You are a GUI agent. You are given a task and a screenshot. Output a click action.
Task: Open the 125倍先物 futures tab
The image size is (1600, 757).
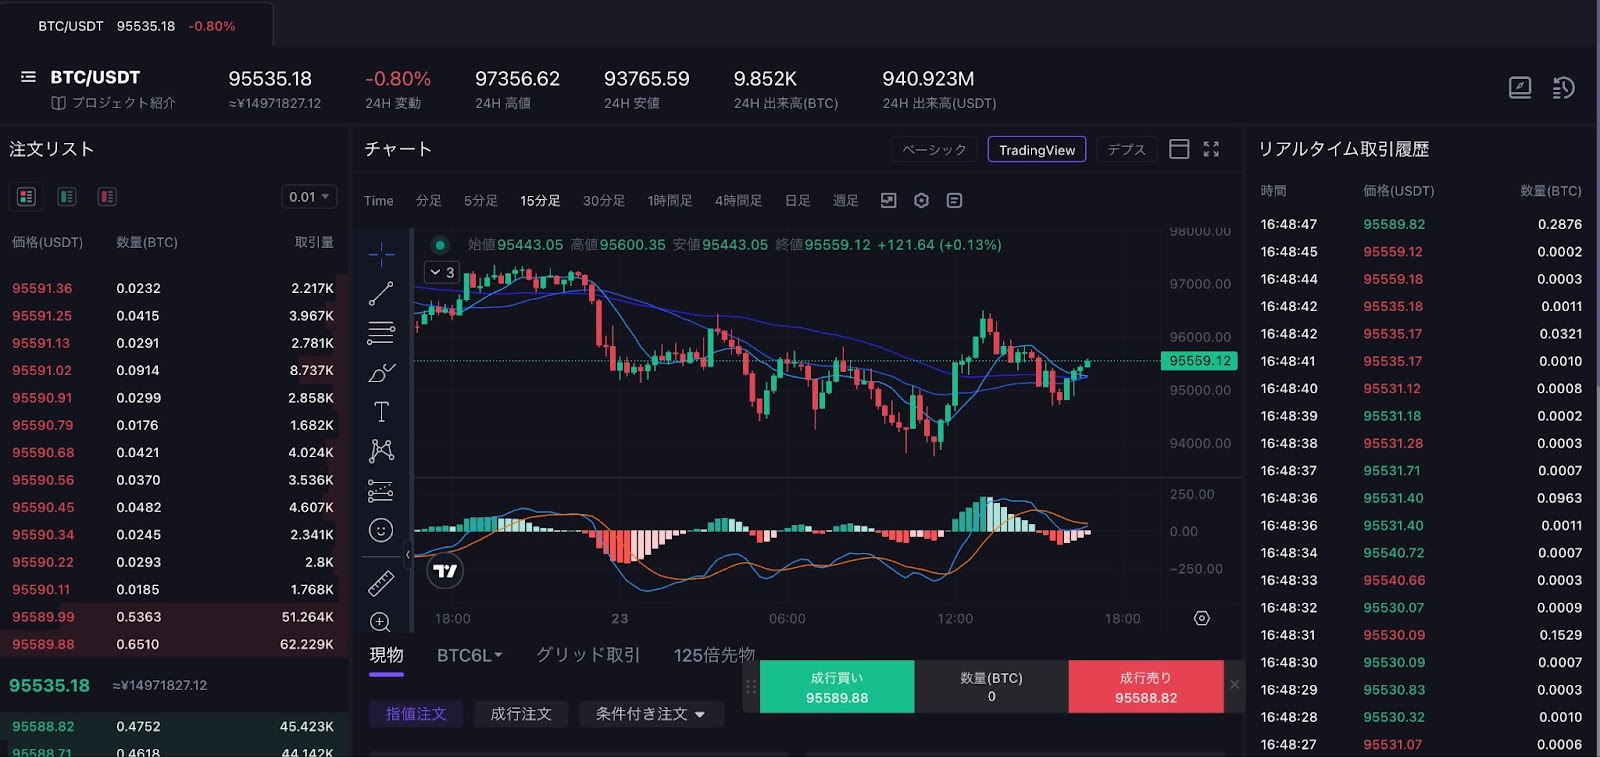pyautogui.click(x=714, y=656)
